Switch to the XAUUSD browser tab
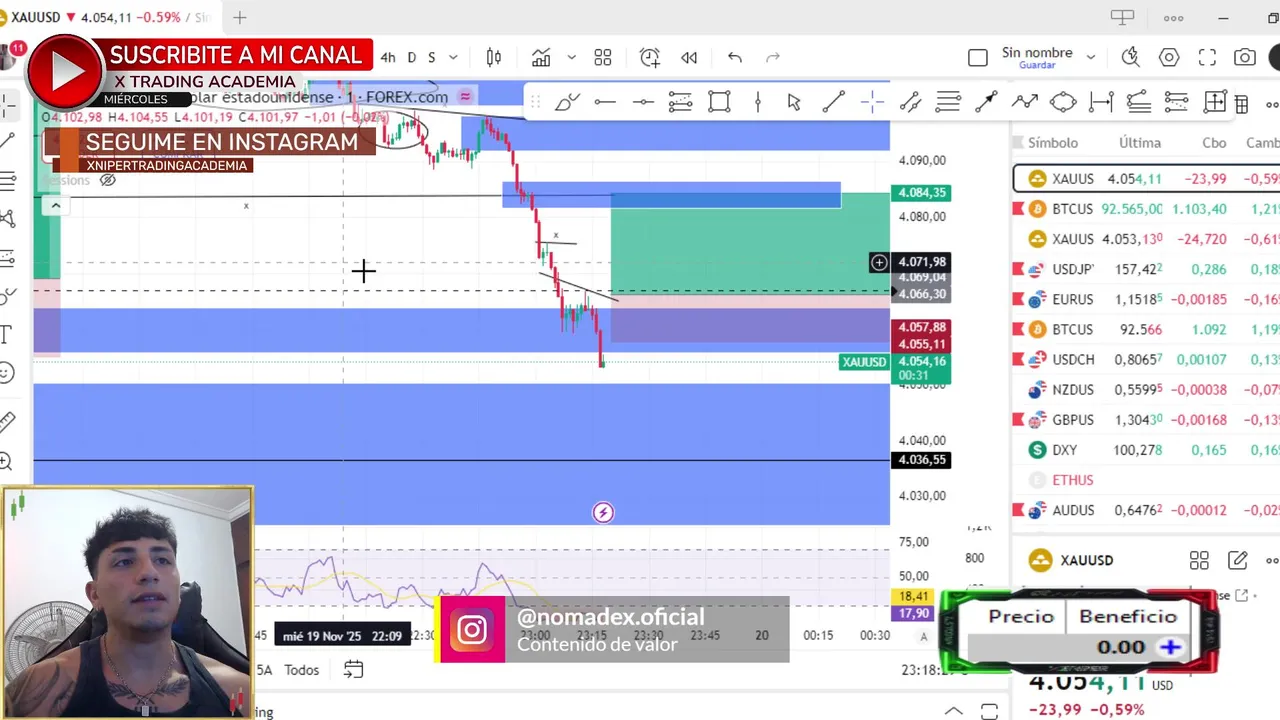The width and height of the screenshot is (1280, 720). pyautogui.click(x=109, y=17)
